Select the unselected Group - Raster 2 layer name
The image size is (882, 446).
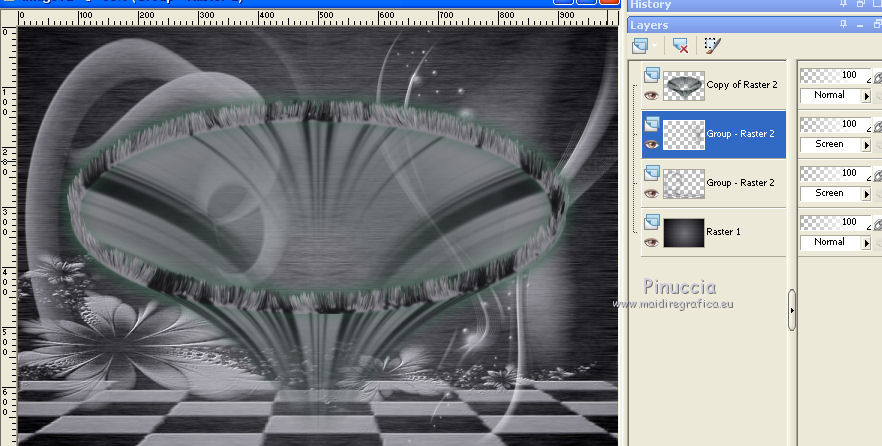pos(740,183)
